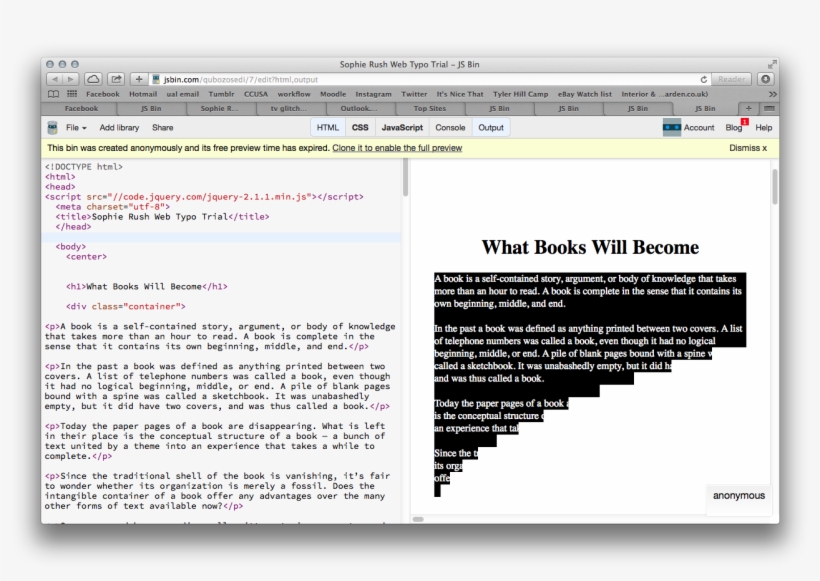Screen dimensions: 820x581
Task: Click the Account flag icon in the toolbar
Action: pyautogui.click(x=672, y=127)
